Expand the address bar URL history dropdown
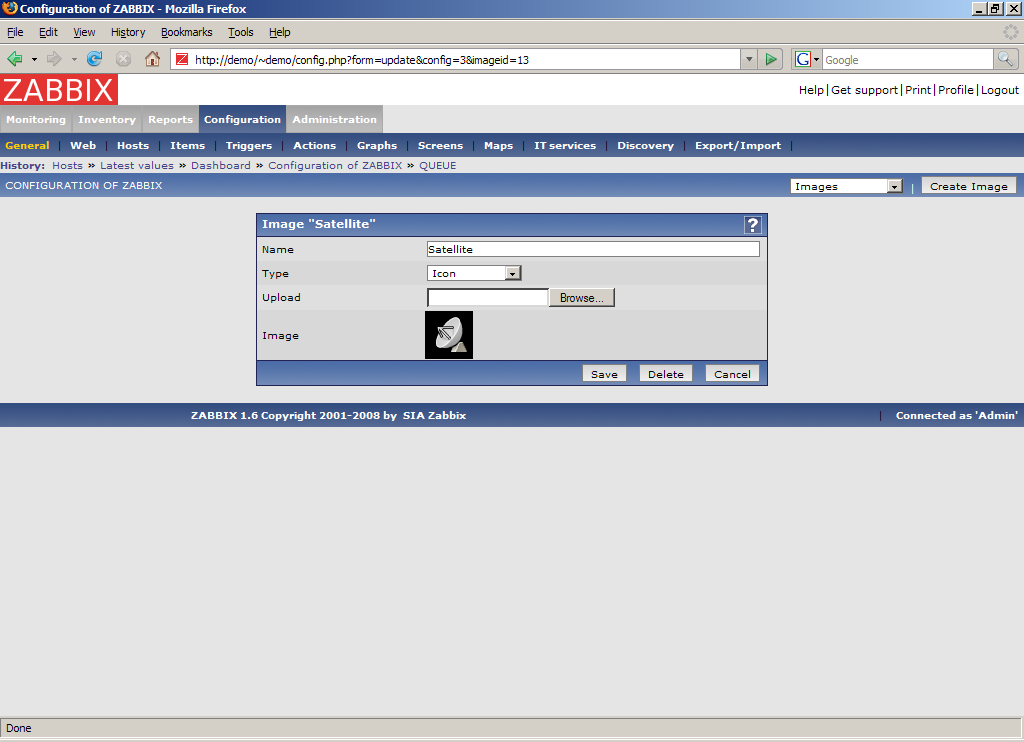The image size is (1024, 742). [749, 59]
